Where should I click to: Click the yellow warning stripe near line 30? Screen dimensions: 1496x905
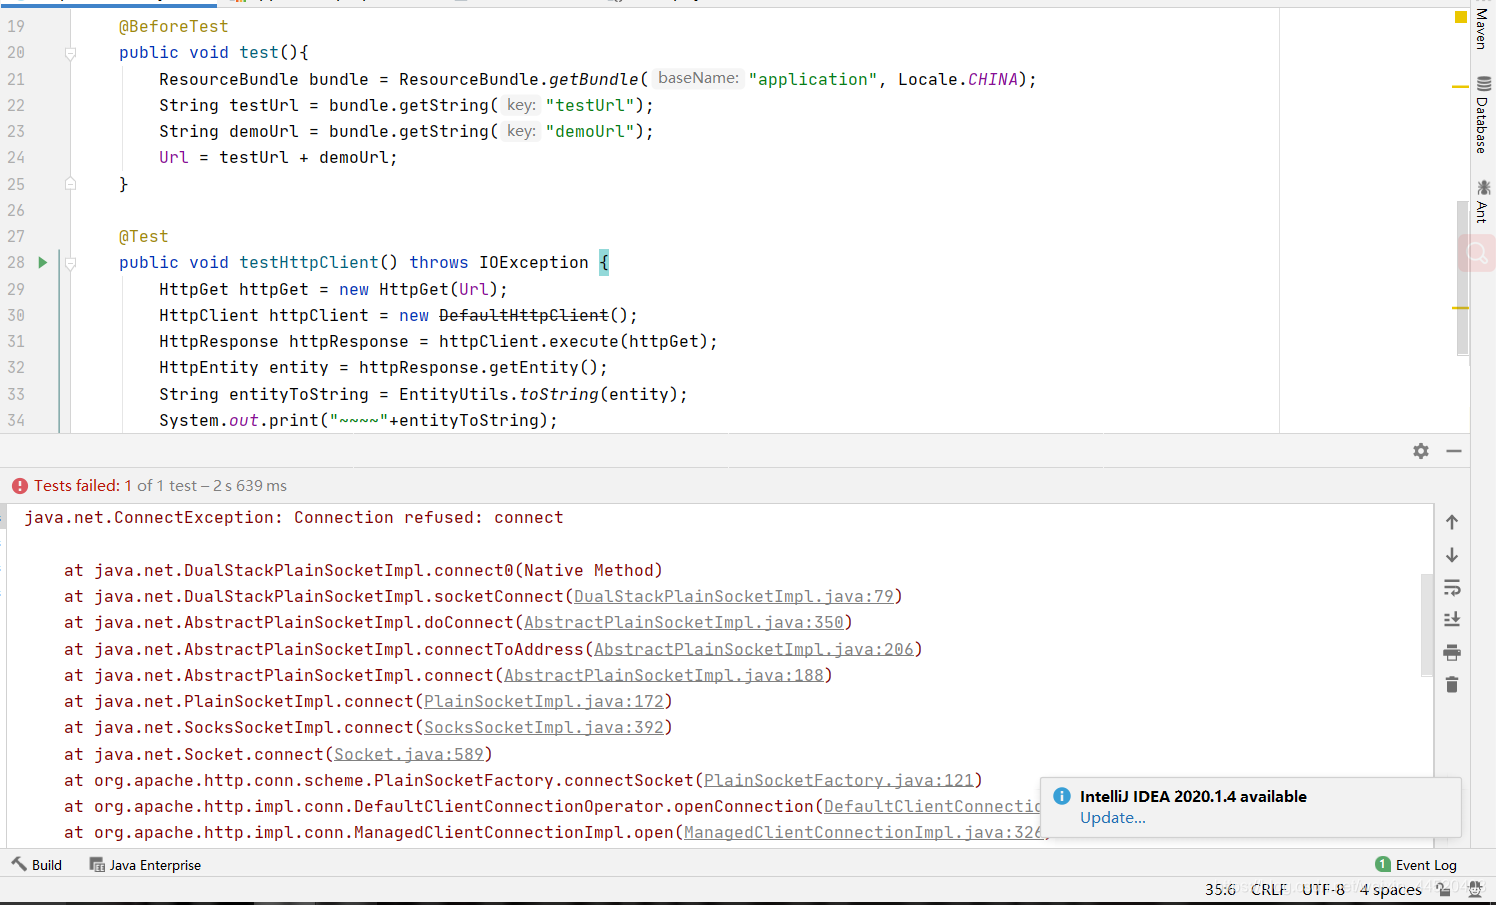(1460, 308)
